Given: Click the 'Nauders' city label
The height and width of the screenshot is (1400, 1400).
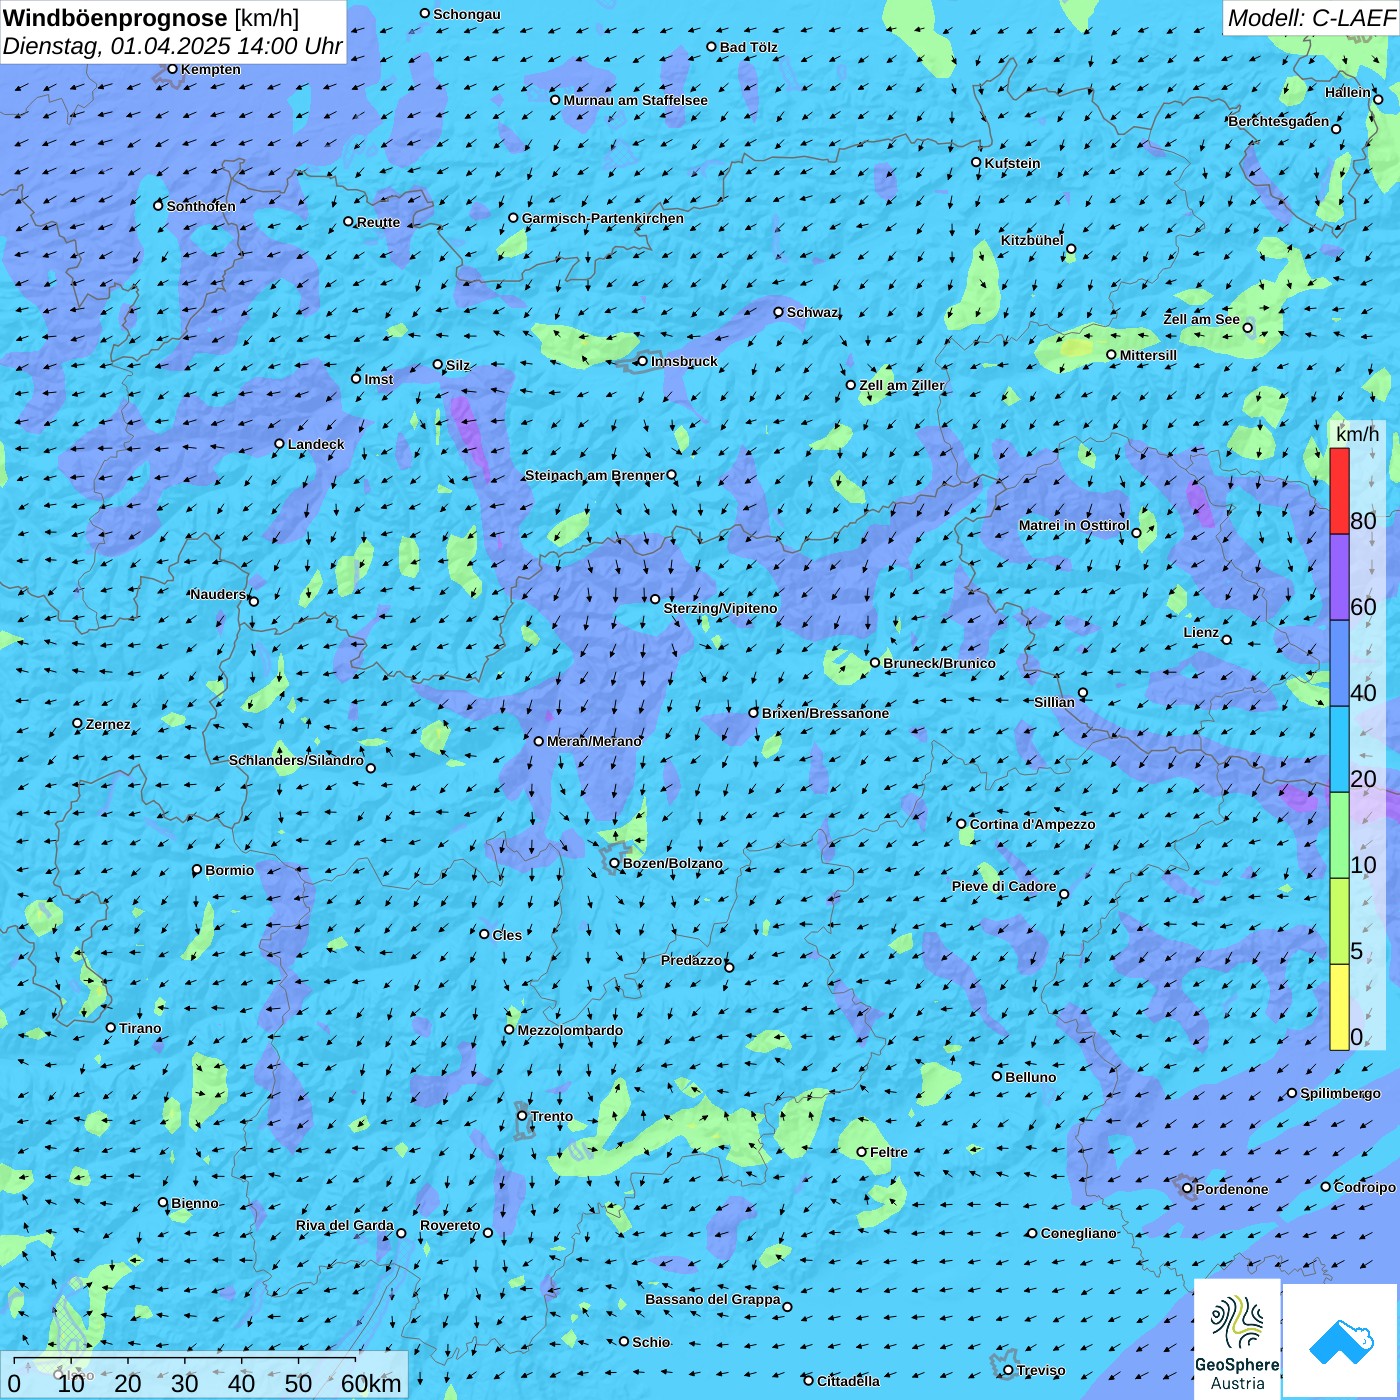Looking at the screenshot, I should pos(218,594).
